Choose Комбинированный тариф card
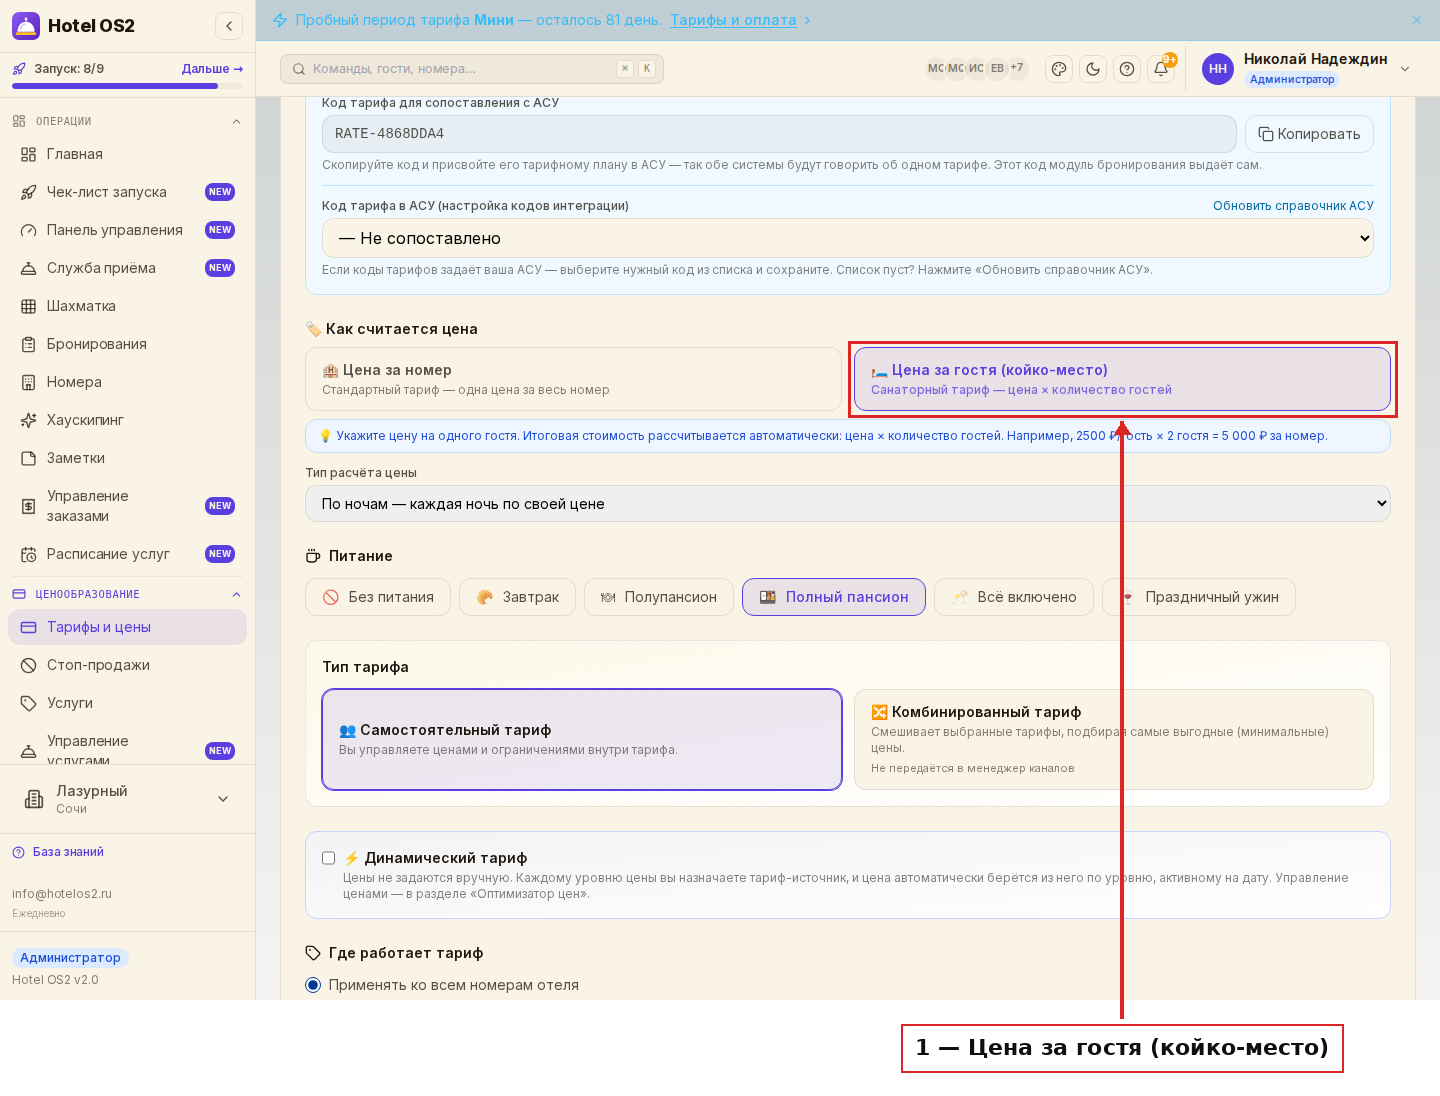Image resolution: width=1440 pixels, height=1096 pixels. pos(1114,739)
